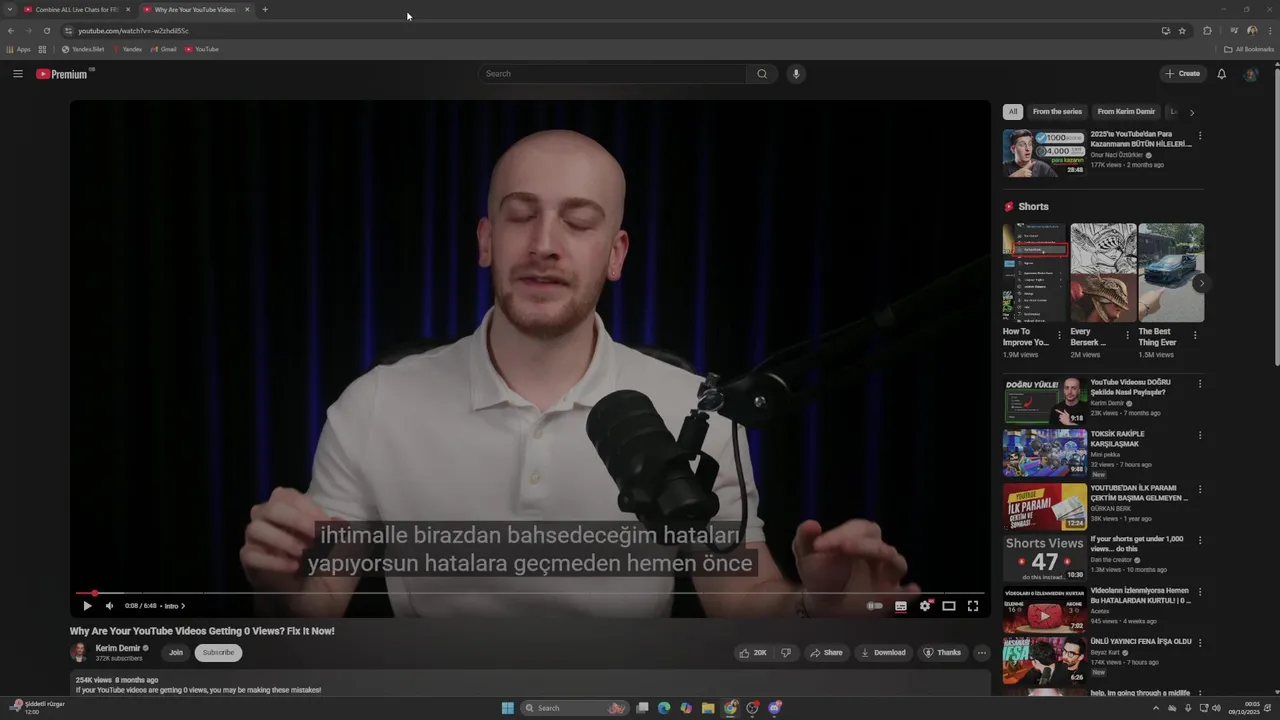Open the player settings gear
Viewport: 1280px width, 720px height.
(925, 606)
